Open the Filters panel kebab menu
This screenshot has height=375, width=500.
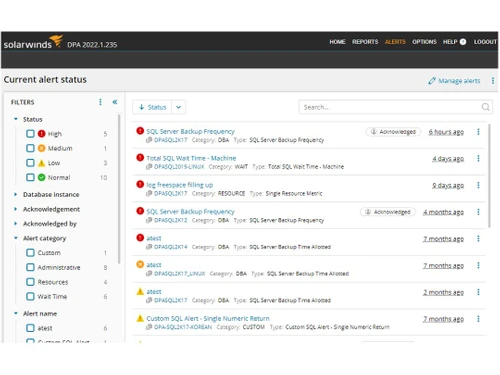coord(100,102)
